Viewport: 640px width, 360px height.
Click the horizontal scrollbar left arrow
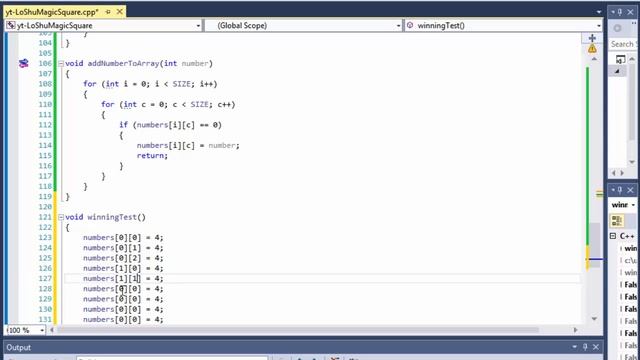pos(52,330)
